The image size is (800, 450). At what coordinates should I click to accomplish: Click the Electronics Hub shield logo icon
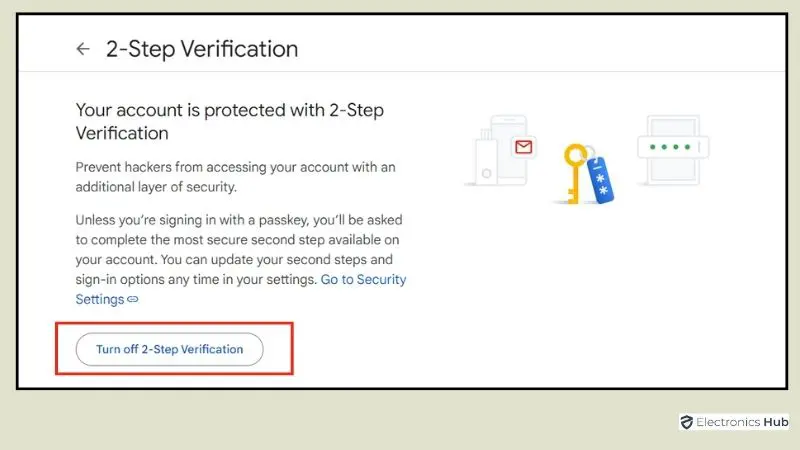click(686, 422)
